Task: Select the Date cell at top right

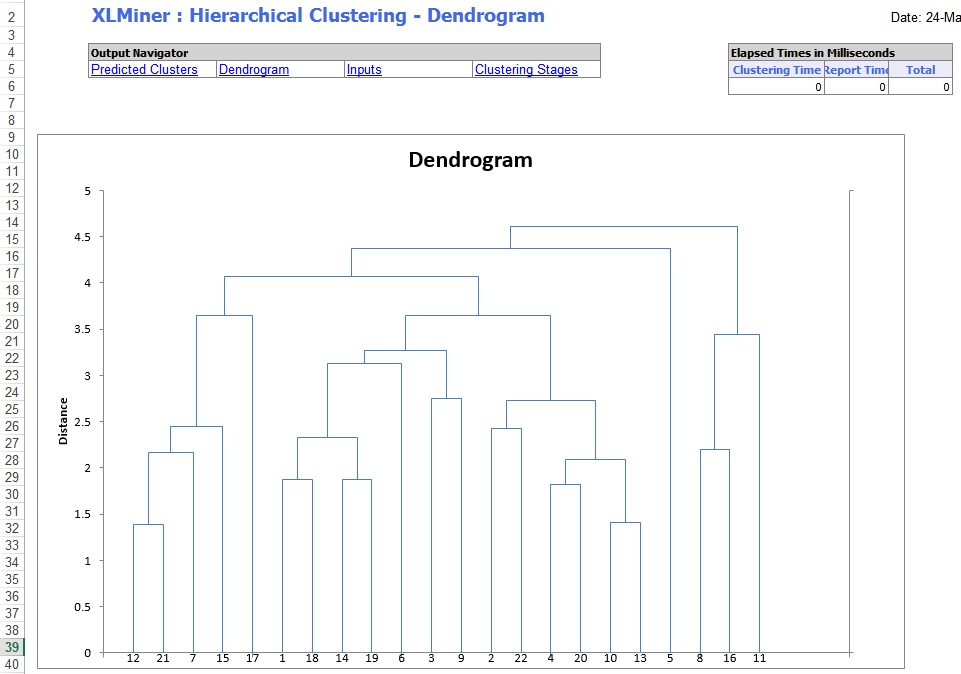Action: click(x=924, y=17)
